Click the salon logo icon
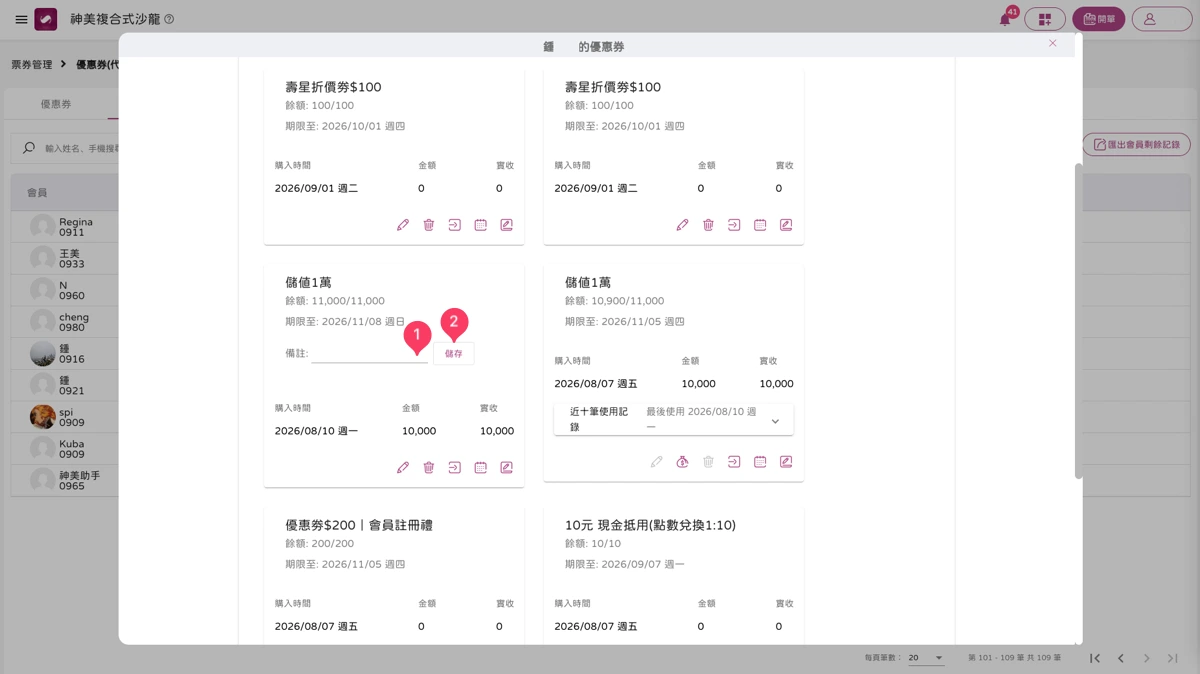Image resolution: width=1200 pixels, height=674 pixels. 46,19
